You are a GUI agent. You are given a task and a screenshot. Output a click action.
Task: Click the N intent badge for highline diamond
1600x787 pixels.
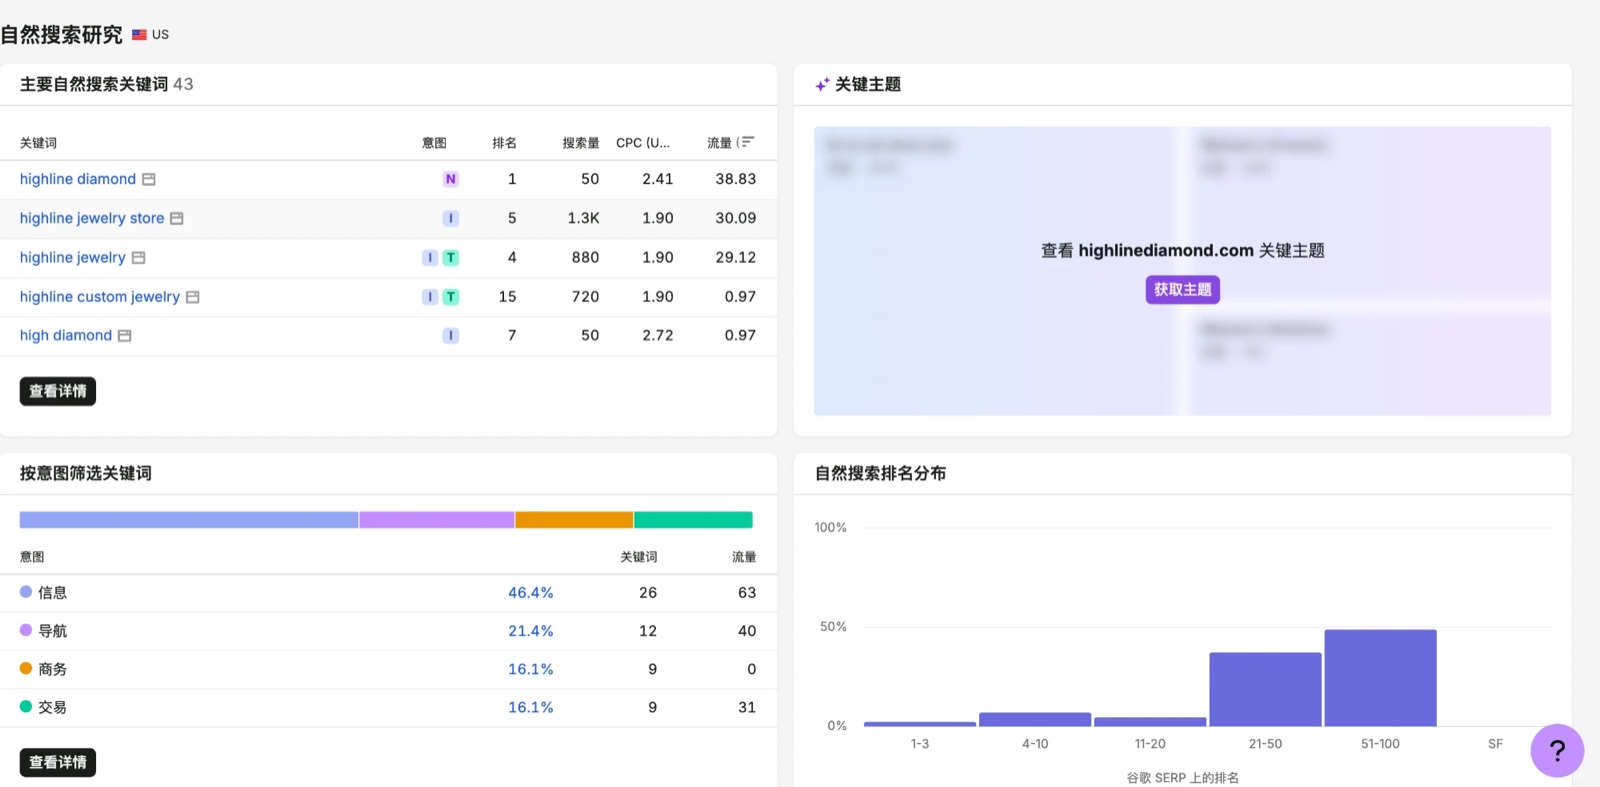click(x=451, y=179)
